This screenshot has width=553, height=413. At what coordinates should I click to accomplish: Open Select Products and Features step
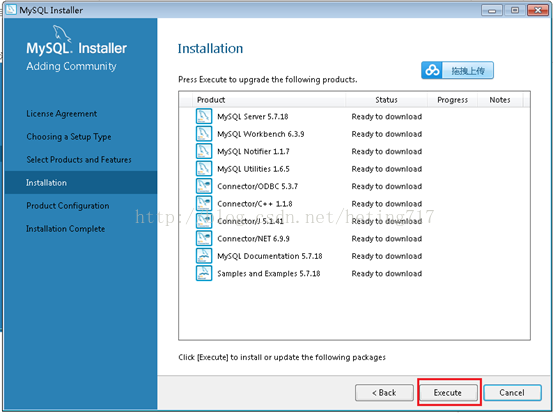(79, 159)
